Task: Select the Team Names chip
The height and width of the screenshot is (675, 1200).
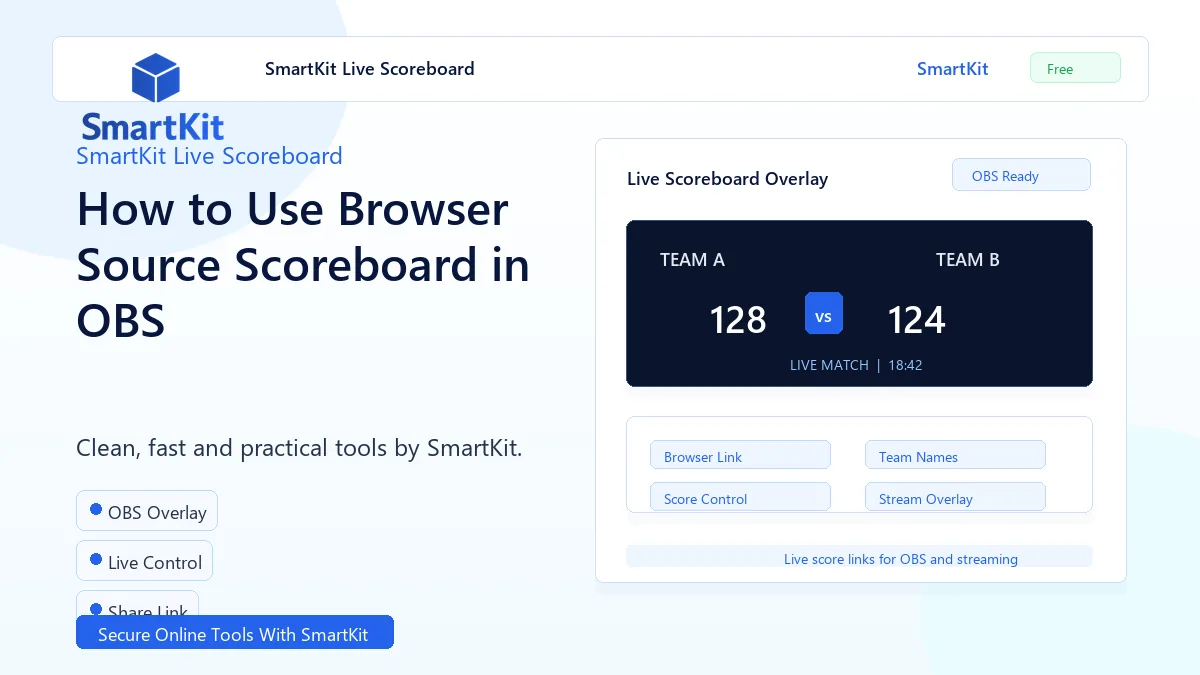Action: point(955,456)
